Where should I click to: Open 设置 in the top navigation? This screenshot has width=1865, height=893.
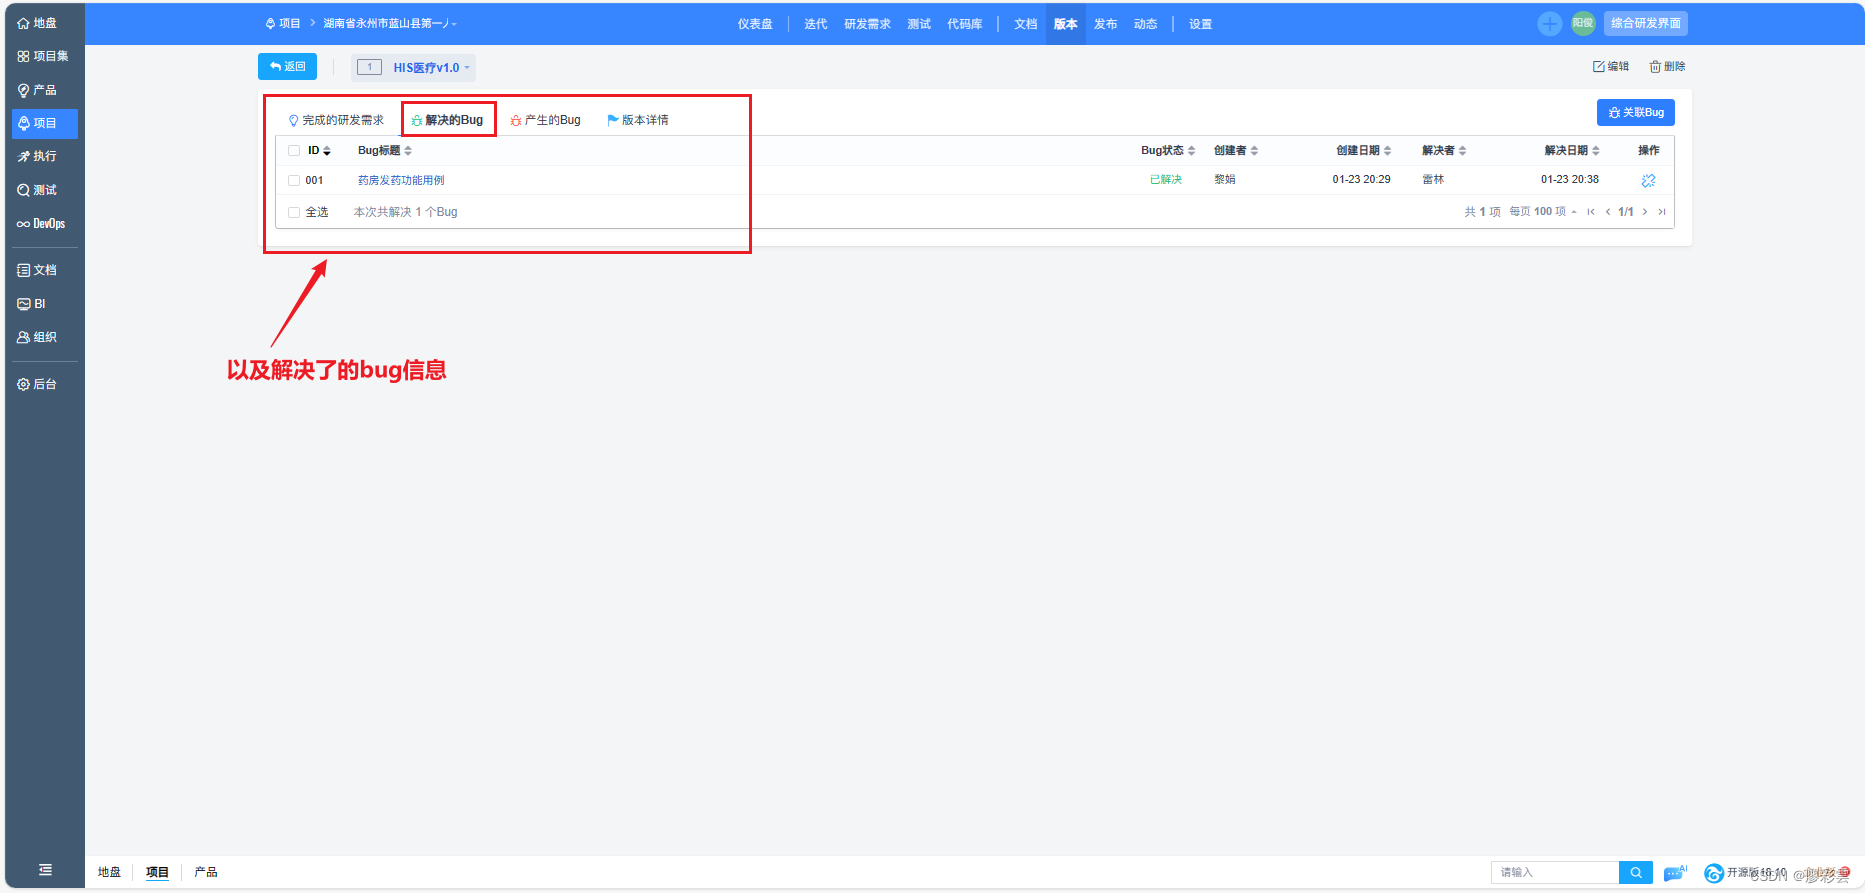pyautogui.click(x=1200, y=24)
